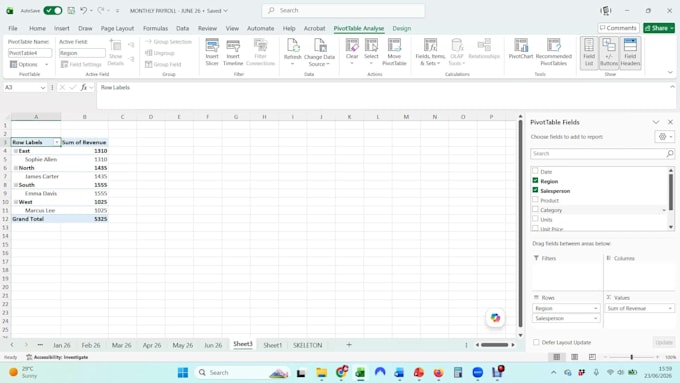
Task: Expand the Name Box dropdown
Action: tap(42, 88)
